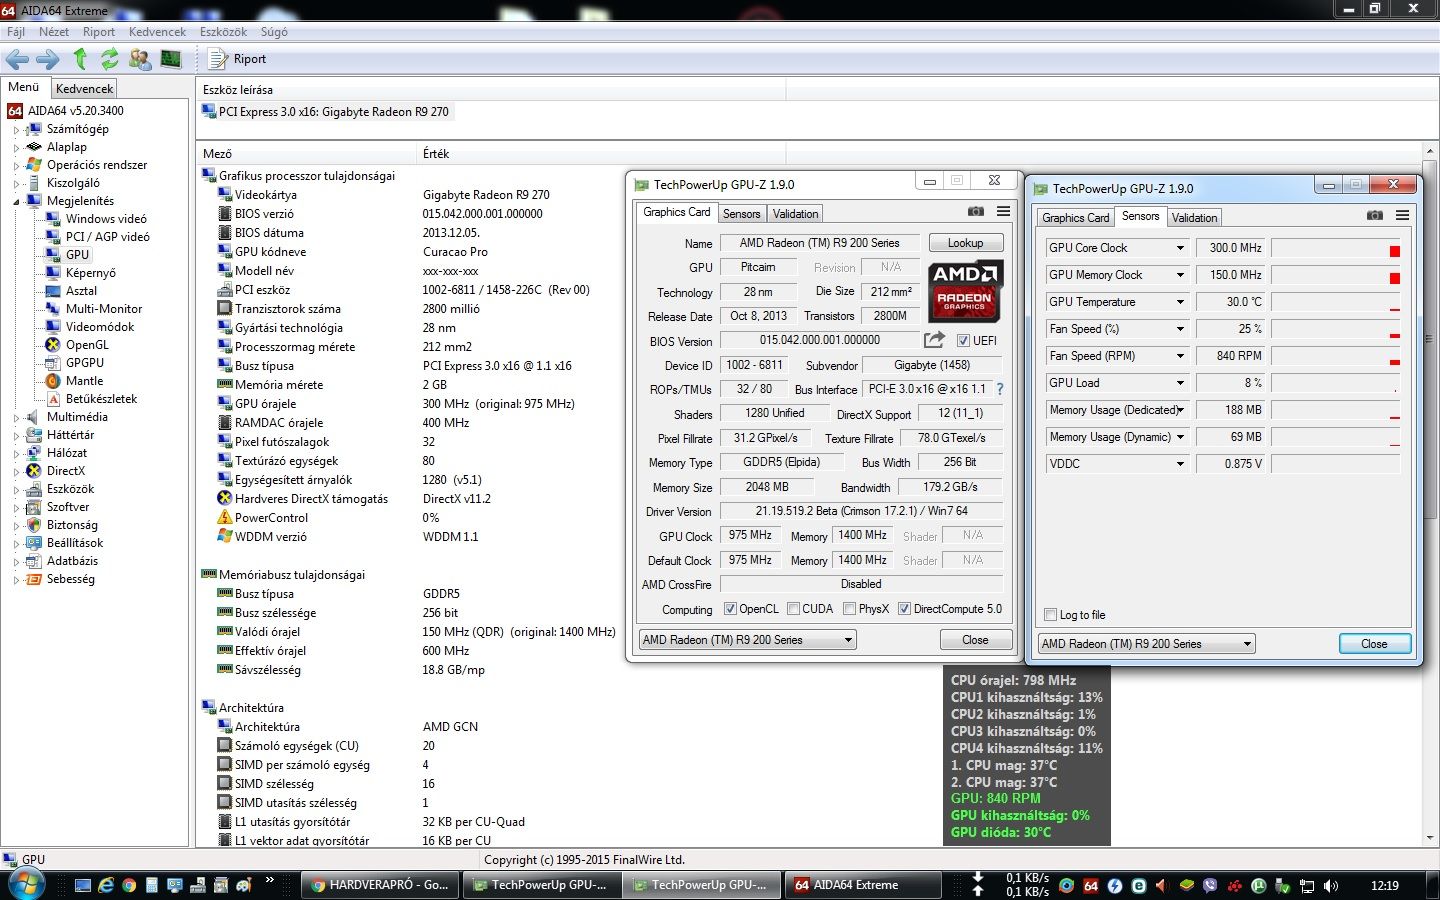Image resolution: width=1440 pixels, height=900 pixels.
Task: Enable the Log to file checkbox
Action: click(1050, 615)
